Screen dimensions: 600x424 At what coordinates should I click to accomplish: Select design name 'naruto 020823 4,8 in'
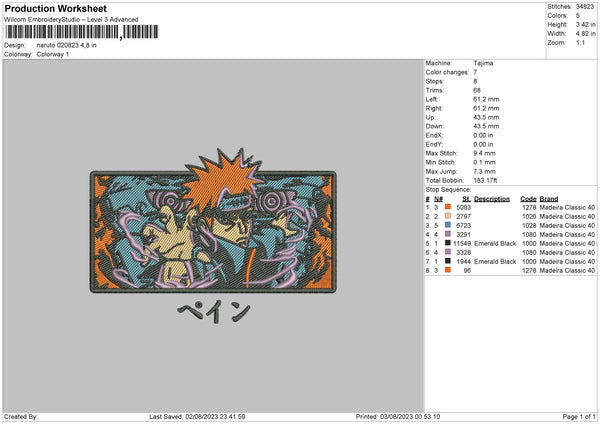pos(67,45)
